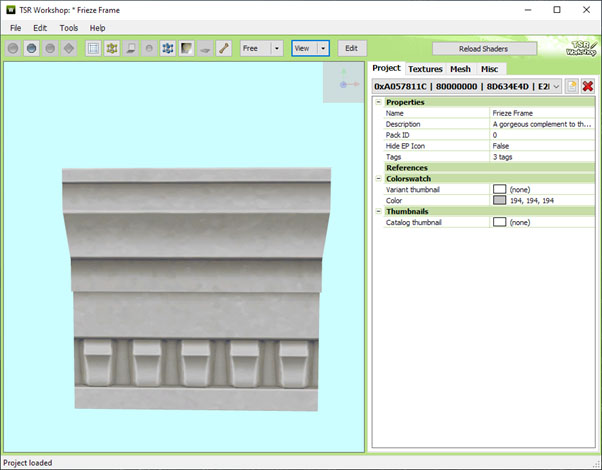Click the new item icon beside resource dropdown
Image resolution: width=602 pixels, height=470 pixels.
(x=572, y=86)
